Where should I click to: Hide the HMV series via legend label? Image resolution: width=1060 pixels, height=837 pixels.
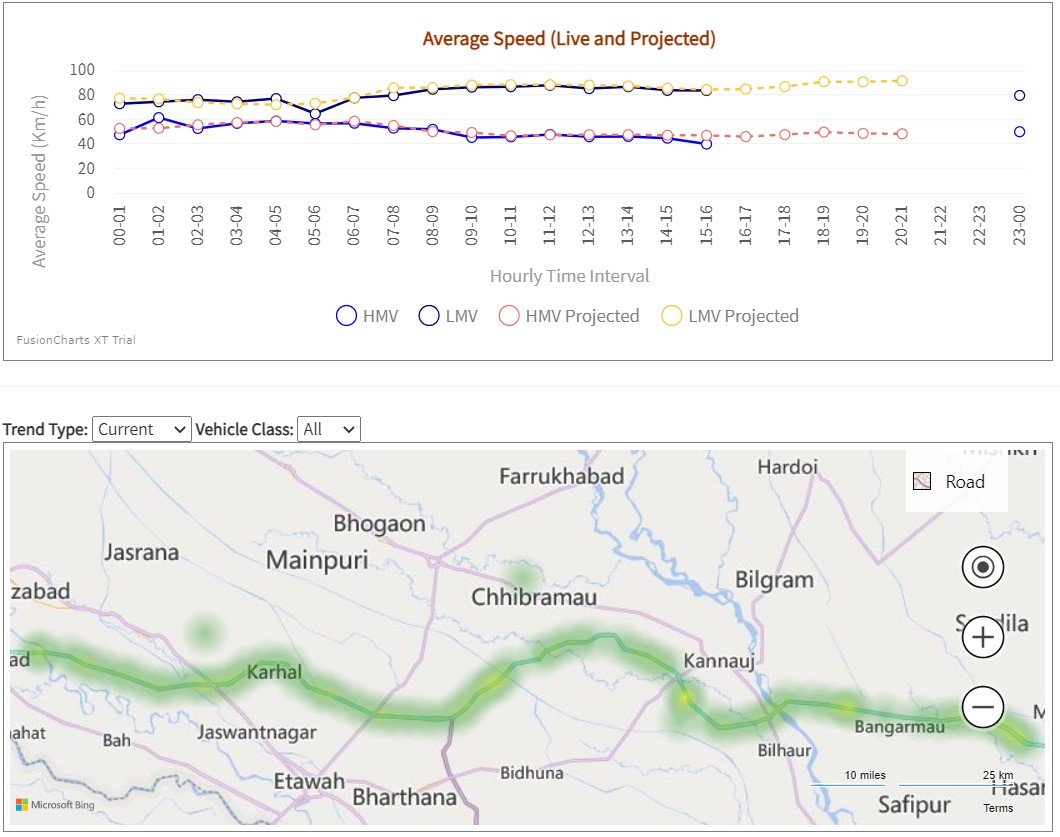point(380,316)
